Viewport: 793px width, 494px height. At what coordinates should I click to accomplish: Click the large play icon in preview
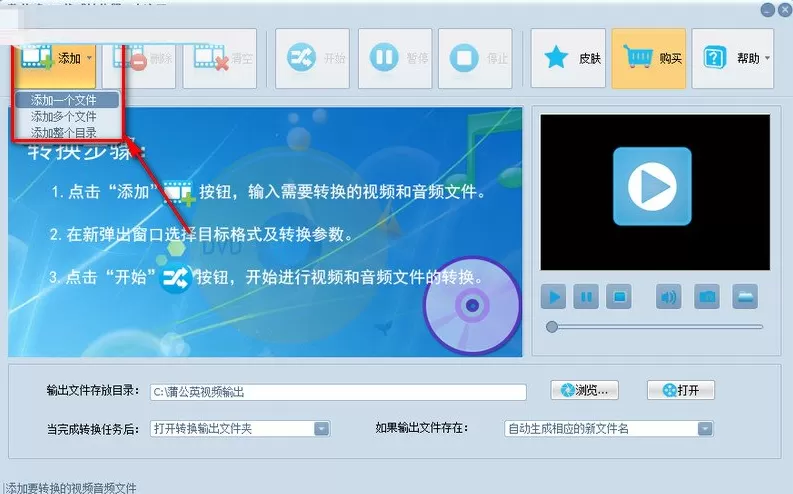coord(652,187)
